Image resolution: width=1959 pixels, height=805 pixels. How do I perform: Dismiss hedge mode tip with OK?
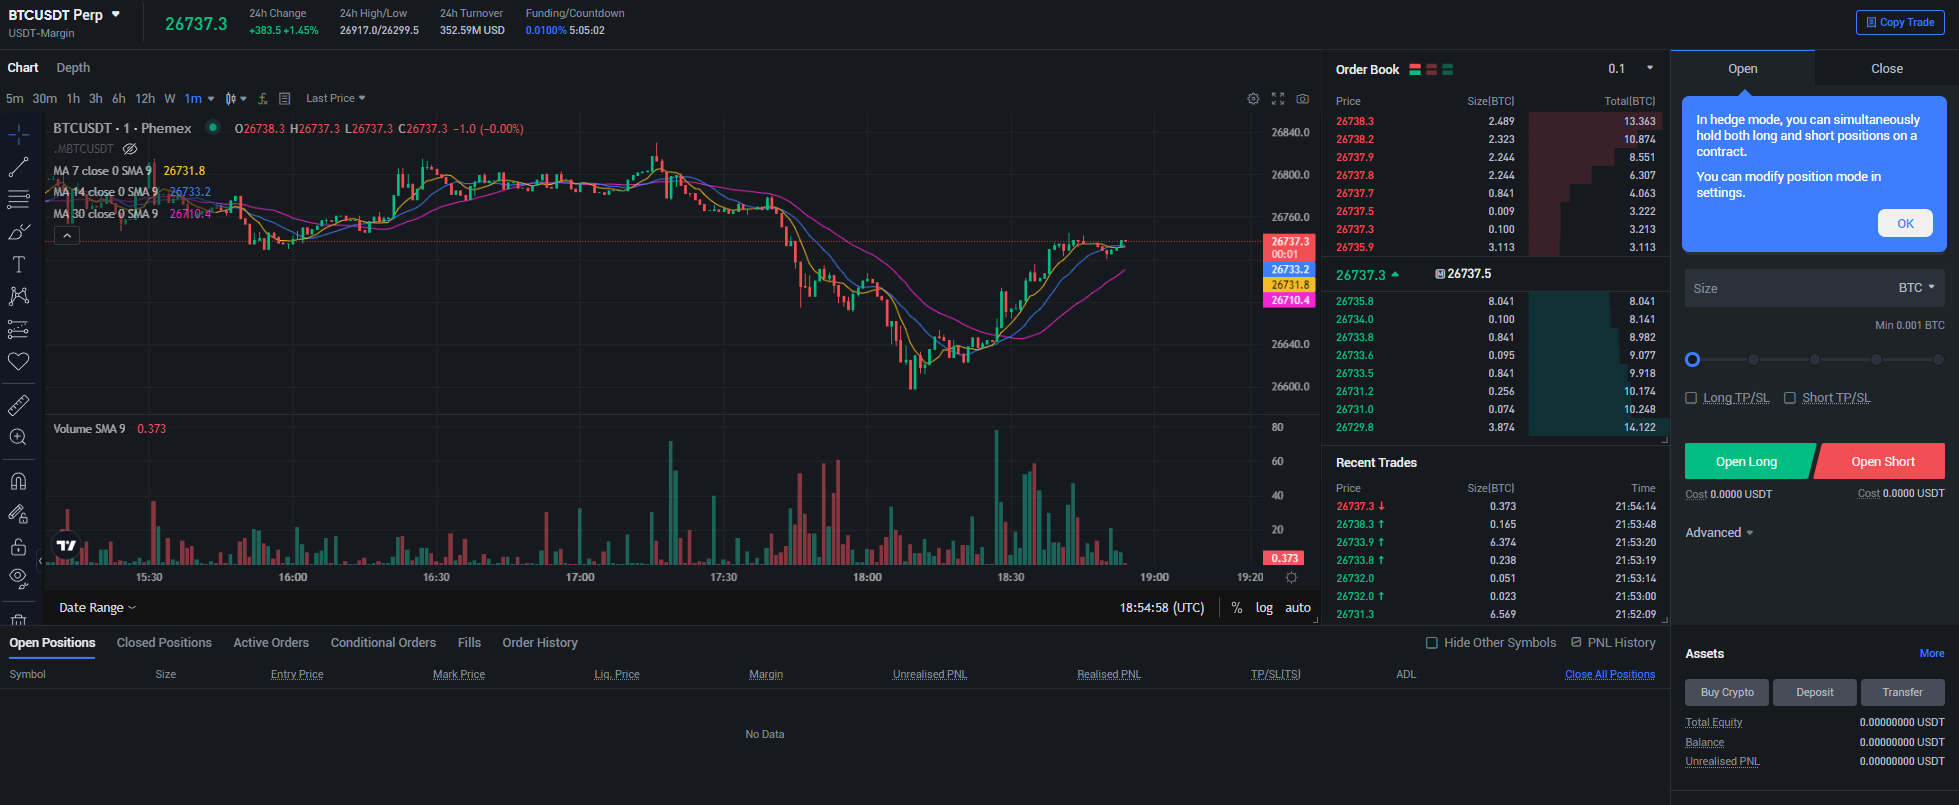[1905, 223]
